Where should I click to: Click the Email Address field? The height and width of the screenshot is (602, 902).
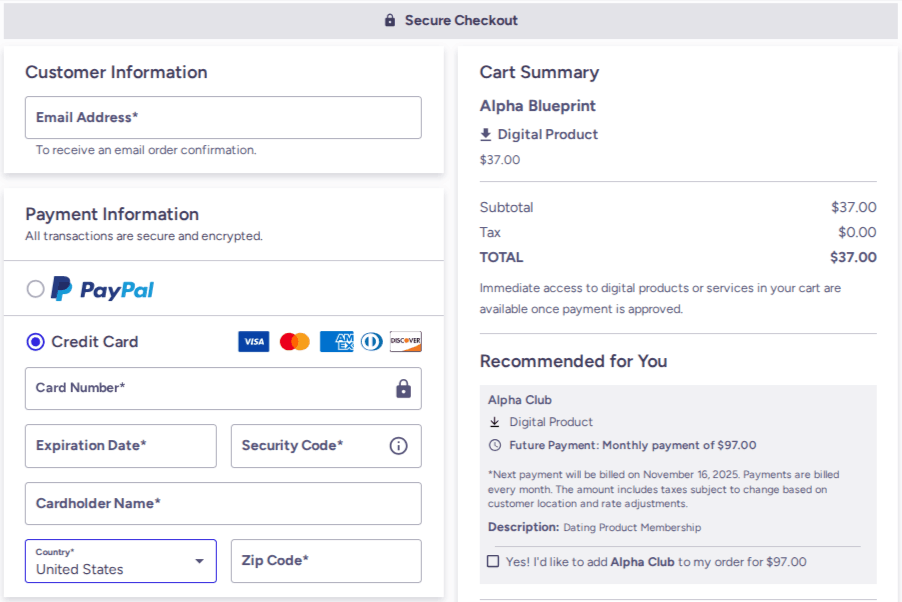(x=223, y=118)
